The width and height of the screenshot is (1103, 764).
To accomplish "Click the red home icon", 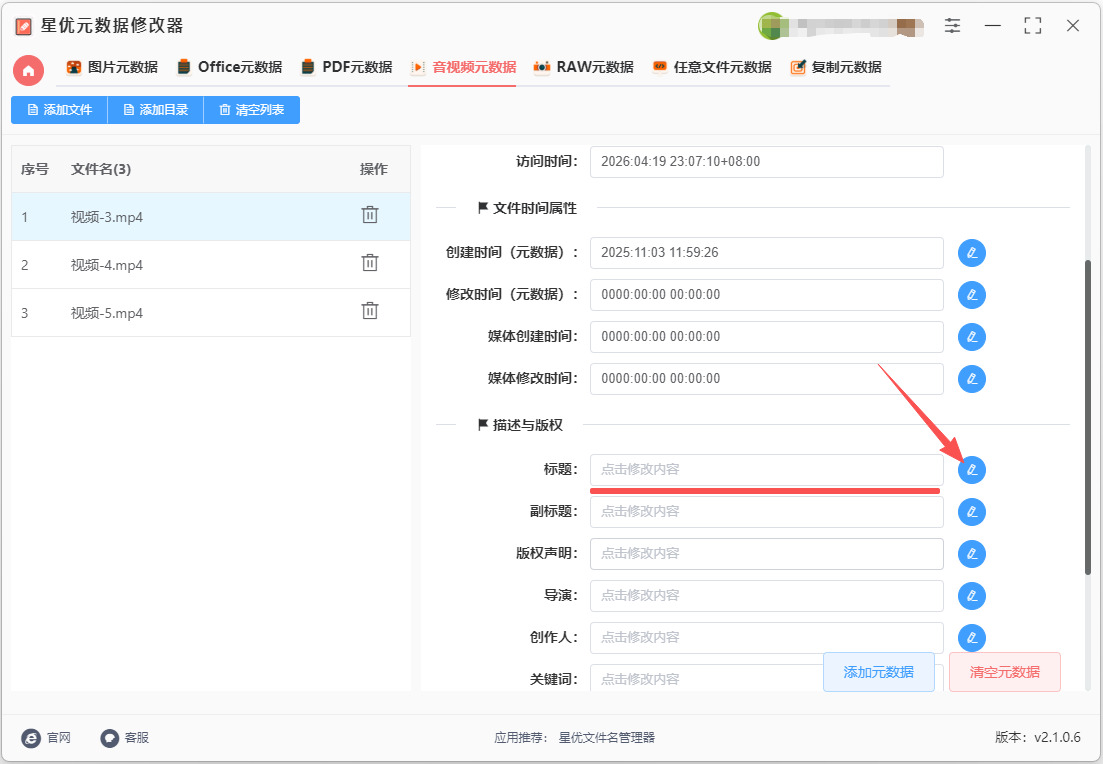I will coord(28,70).
